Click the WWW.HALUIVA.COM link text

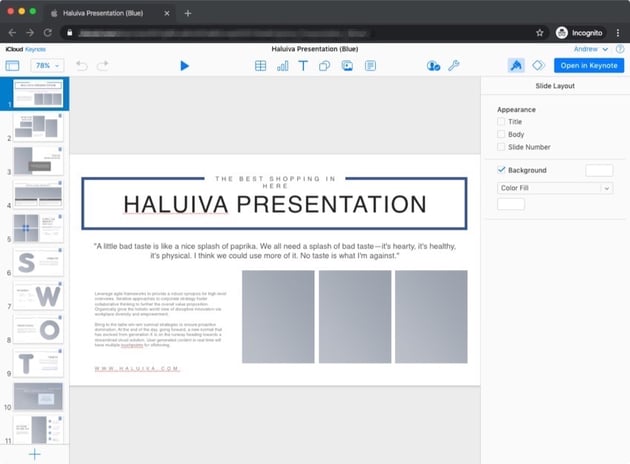coord(137,368)
